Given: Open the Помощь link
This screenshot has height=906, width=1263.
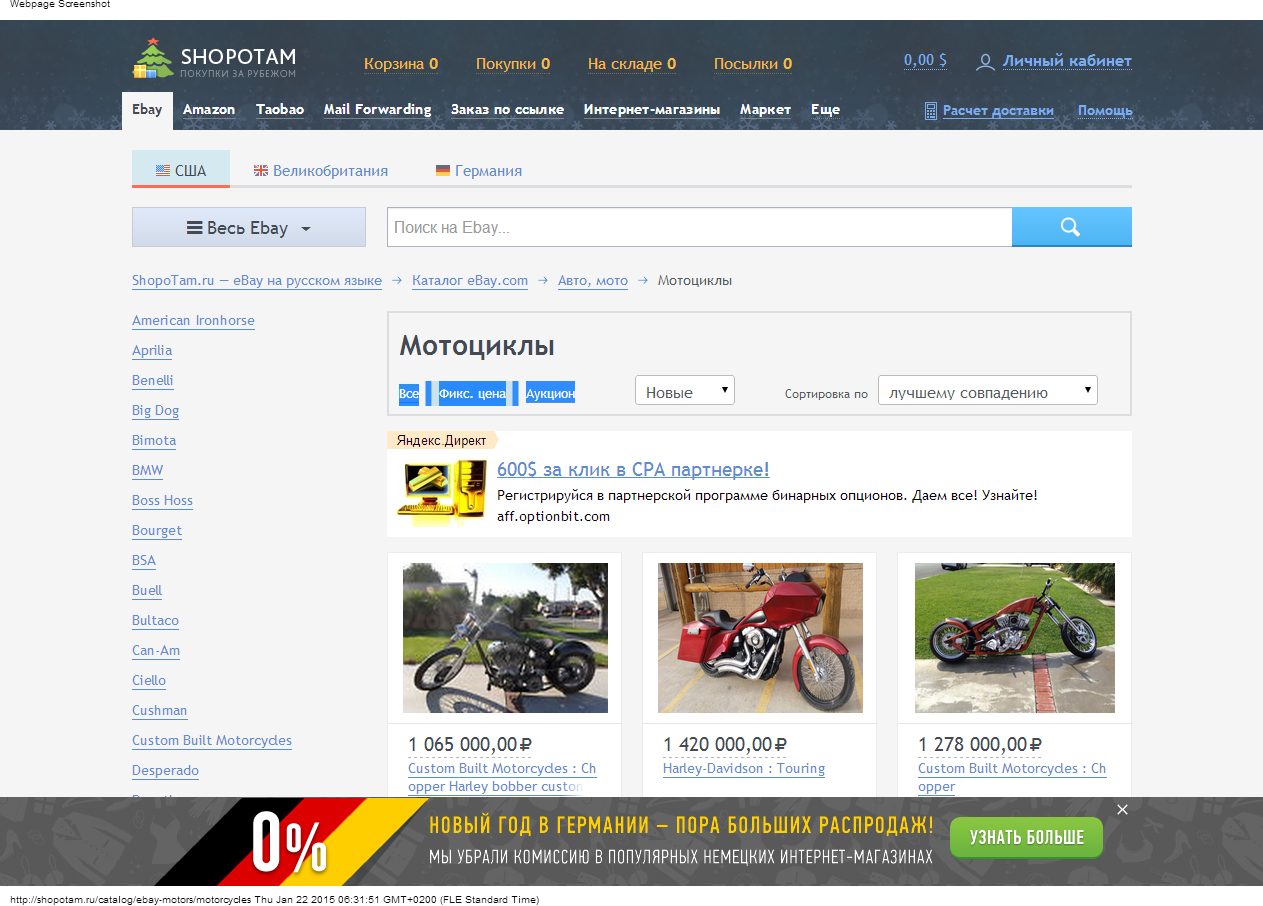Looking at the screenshot, I should (x=1105, y=111).
